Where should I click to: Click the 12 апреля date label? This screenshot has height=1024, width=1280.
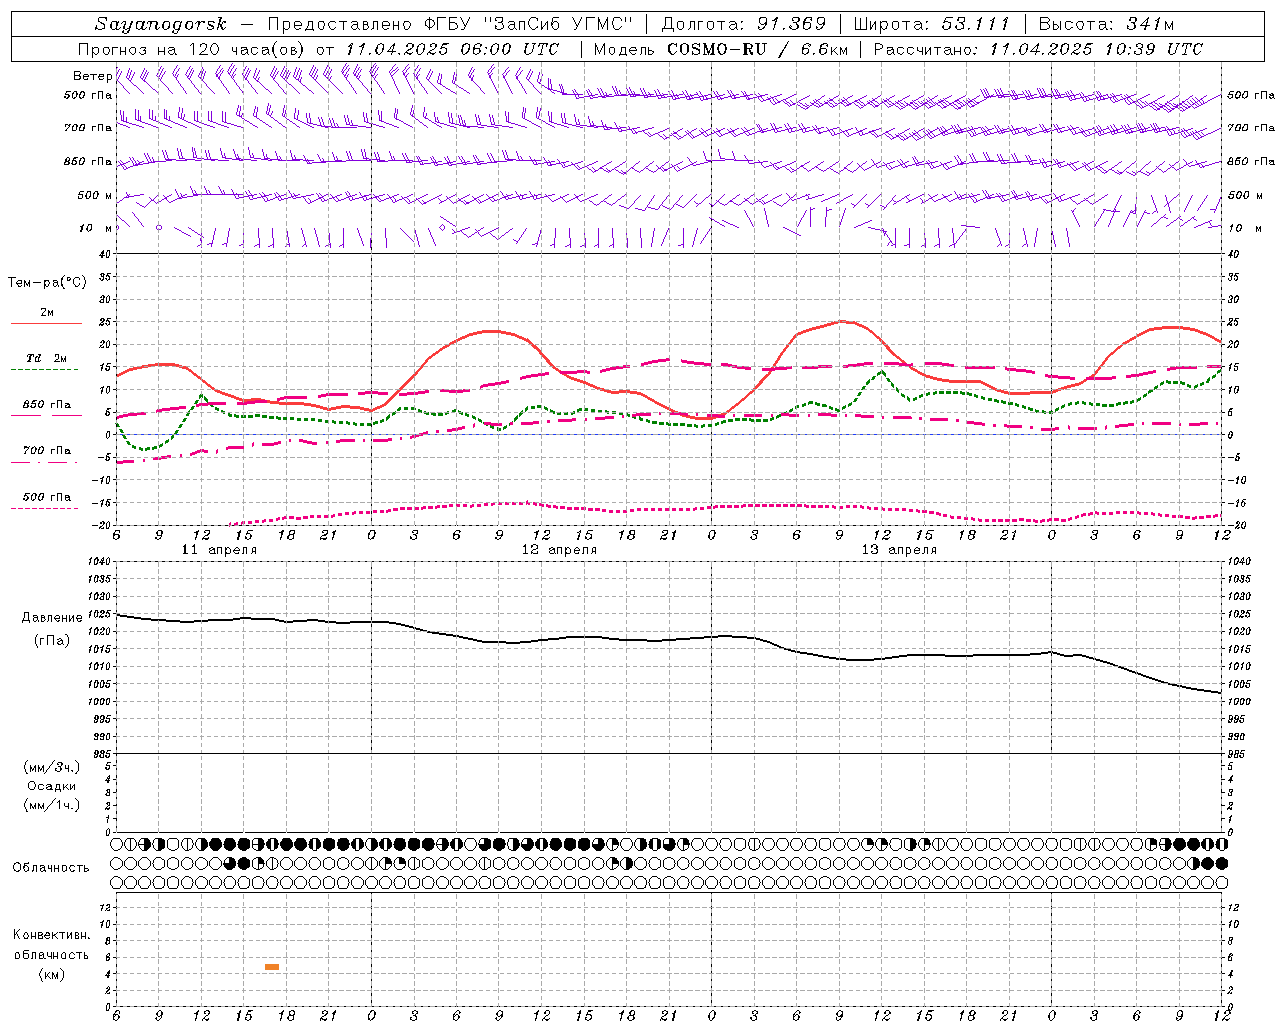click(559, 550)
